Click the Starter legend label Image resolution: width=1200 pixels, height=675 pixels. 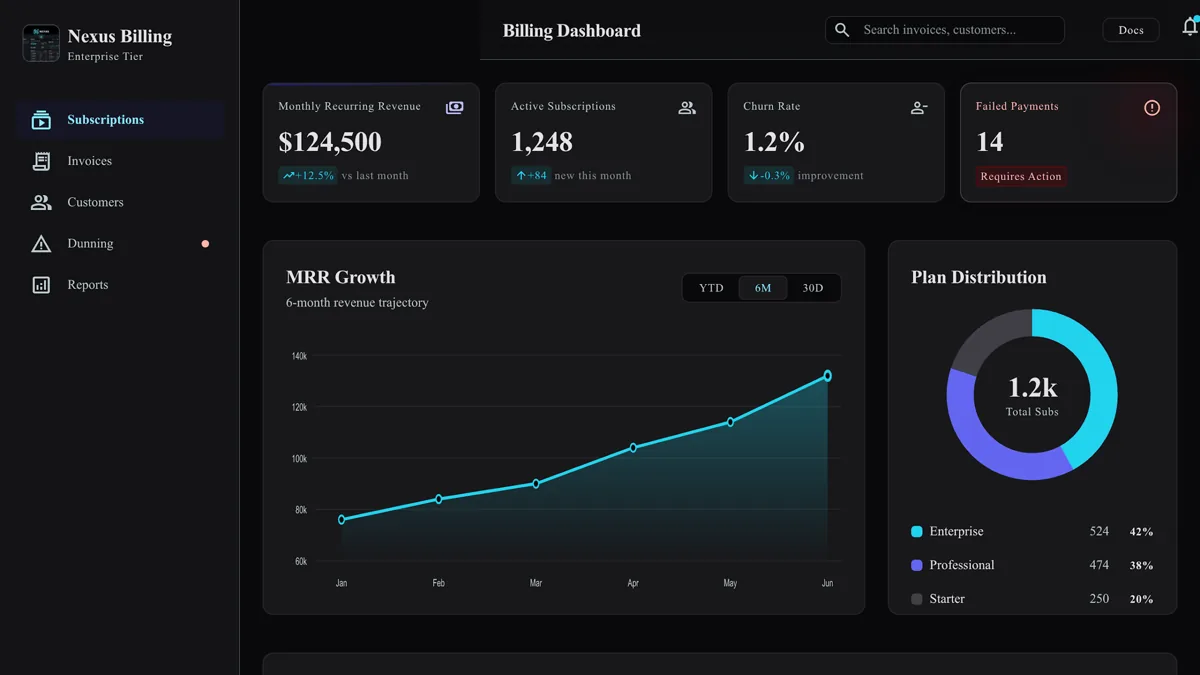(947, 599)
